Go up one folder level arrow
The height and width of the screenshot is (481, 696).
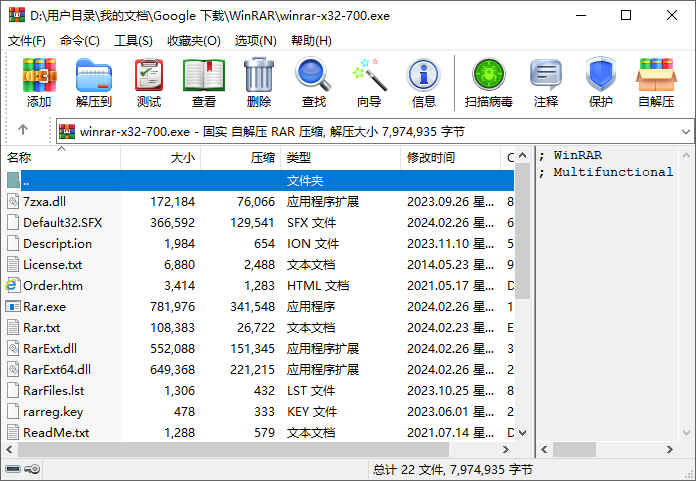tap(23, 130)
